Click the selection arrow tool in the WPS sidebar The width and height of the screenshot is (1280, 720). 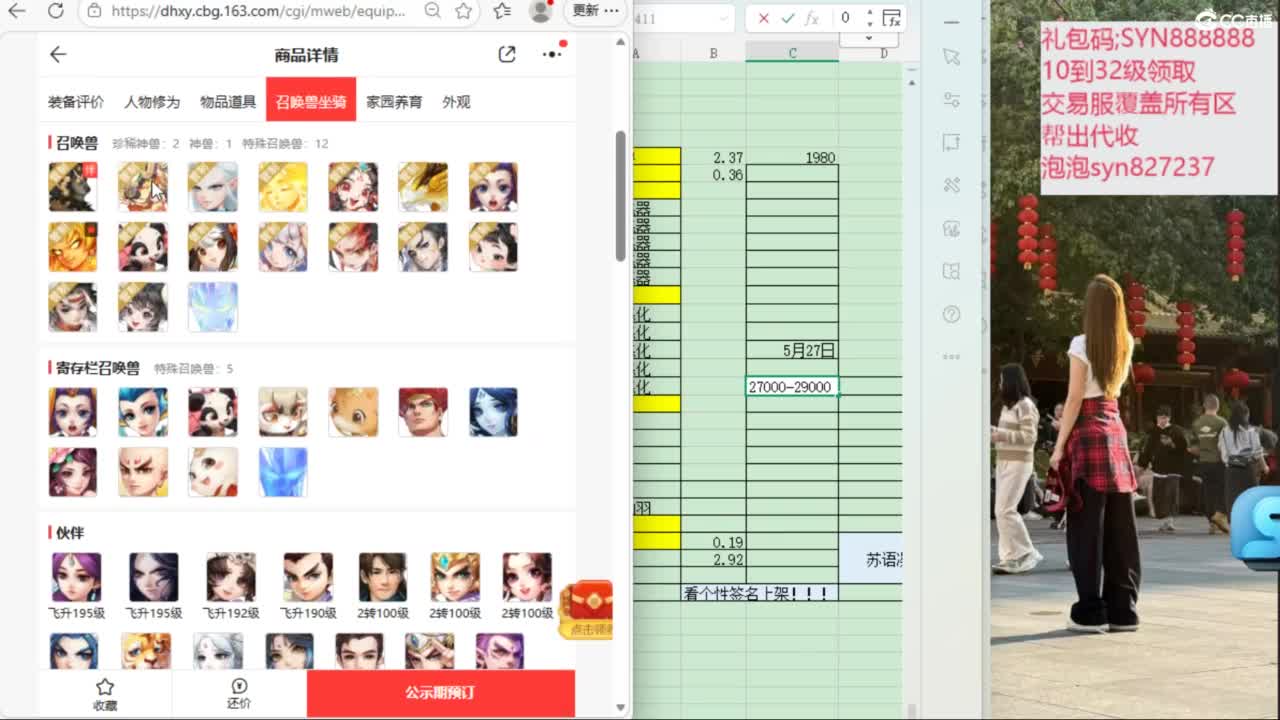click(x=951, y=57)
